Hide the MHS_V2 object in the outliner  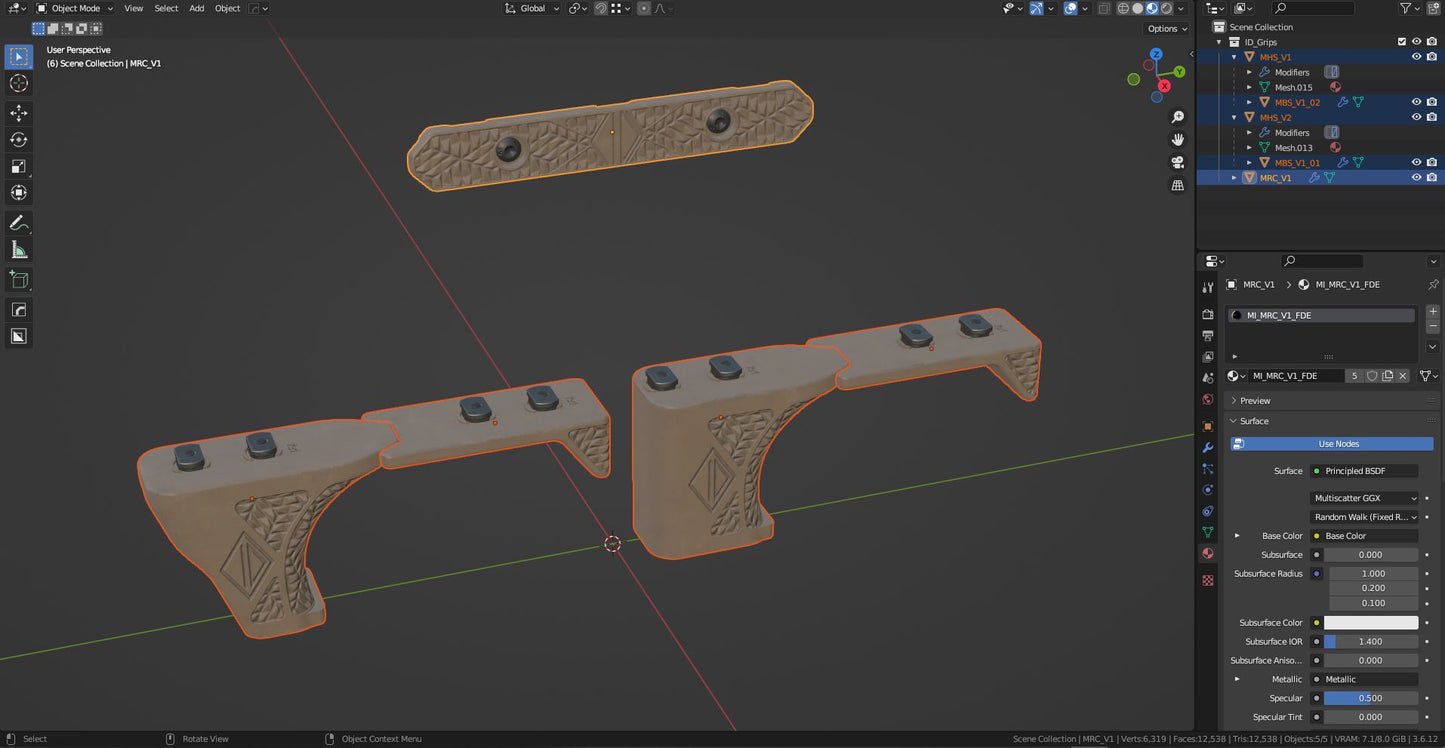click(1416, 116)
